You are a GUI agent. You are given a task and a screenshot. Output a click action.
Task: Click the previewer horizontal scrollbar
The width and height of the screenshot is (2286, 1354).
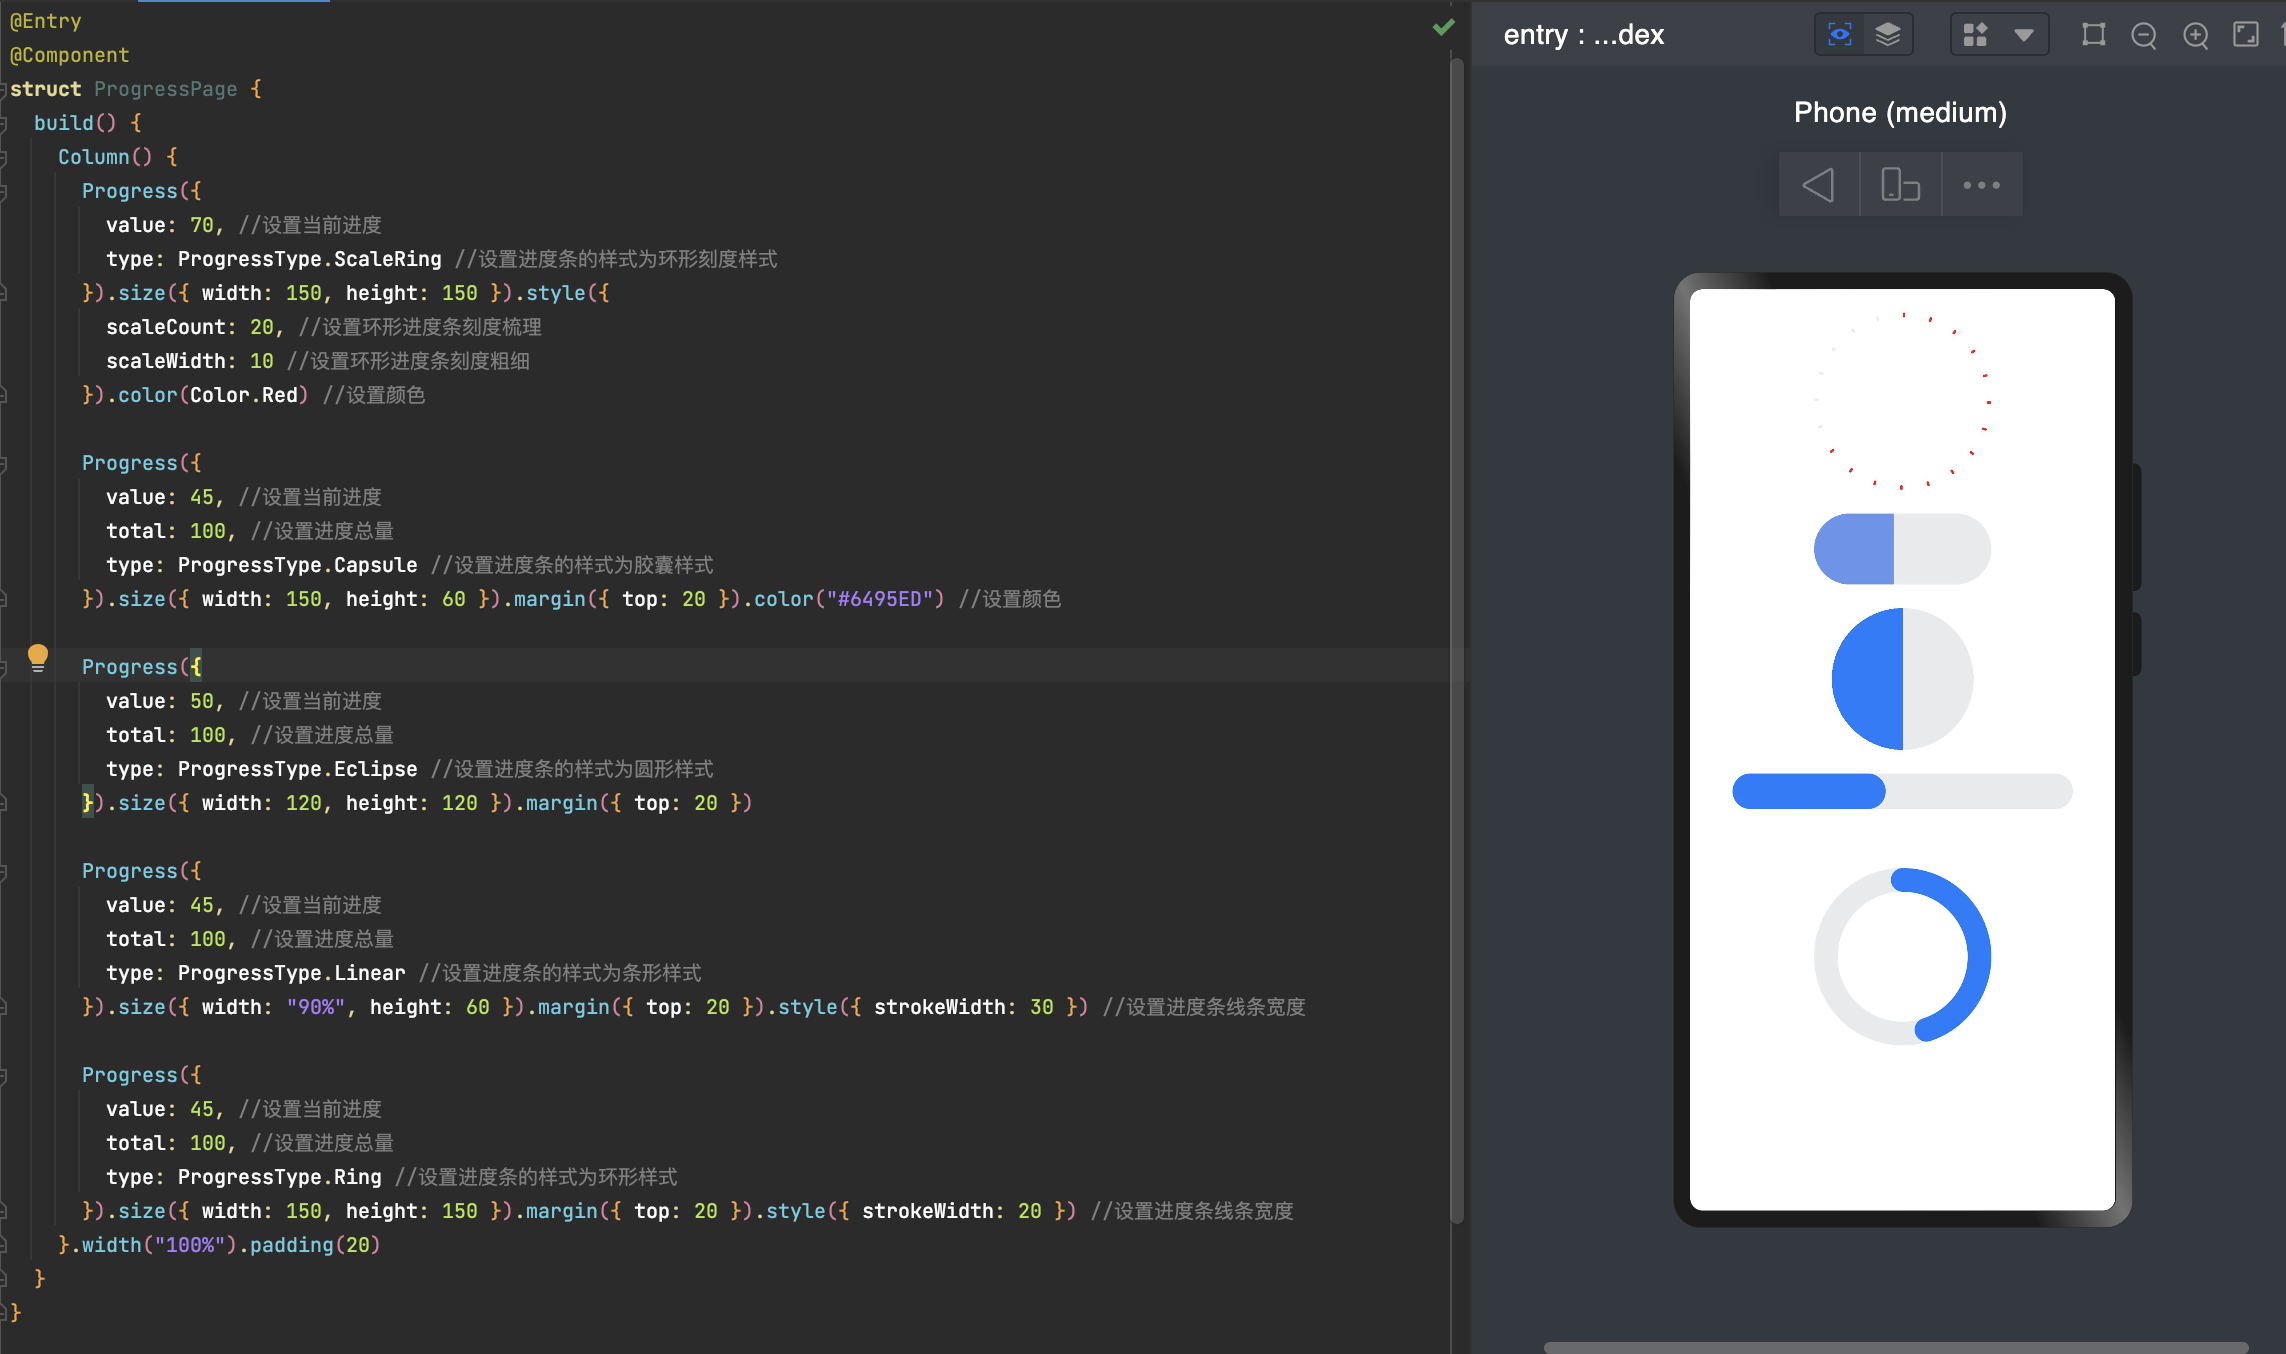(x=1895, y=1347)
